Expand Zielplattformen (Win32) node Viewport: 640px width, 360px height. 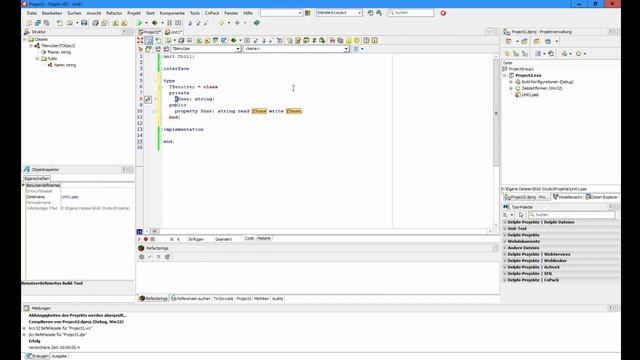[x=511, y=89]
